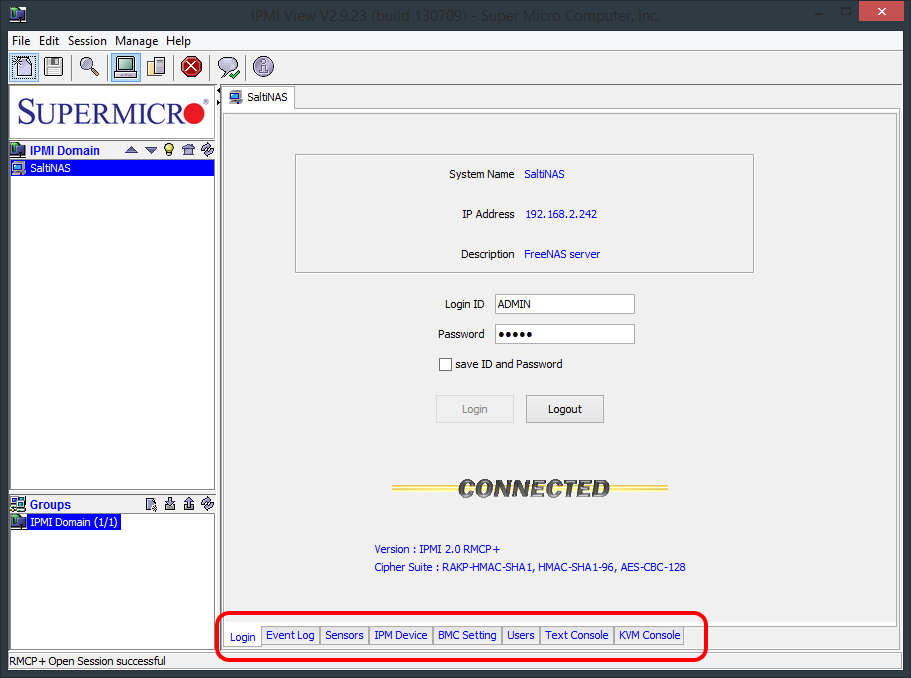This screenshot has height=678, width=911.
Task: Switch to the KVM Console tab
Action: click(x=650, y=635)
